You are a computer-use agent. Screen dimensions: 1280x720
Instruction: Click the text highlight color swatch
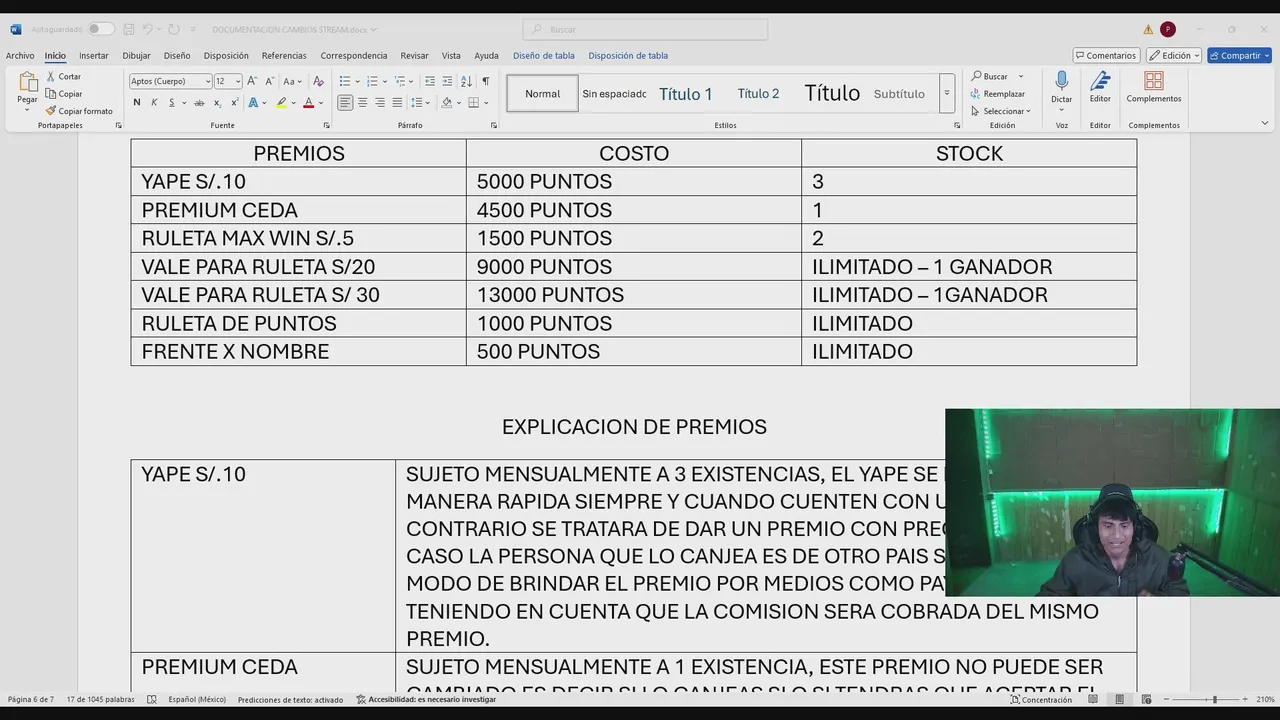coord(281,103)
